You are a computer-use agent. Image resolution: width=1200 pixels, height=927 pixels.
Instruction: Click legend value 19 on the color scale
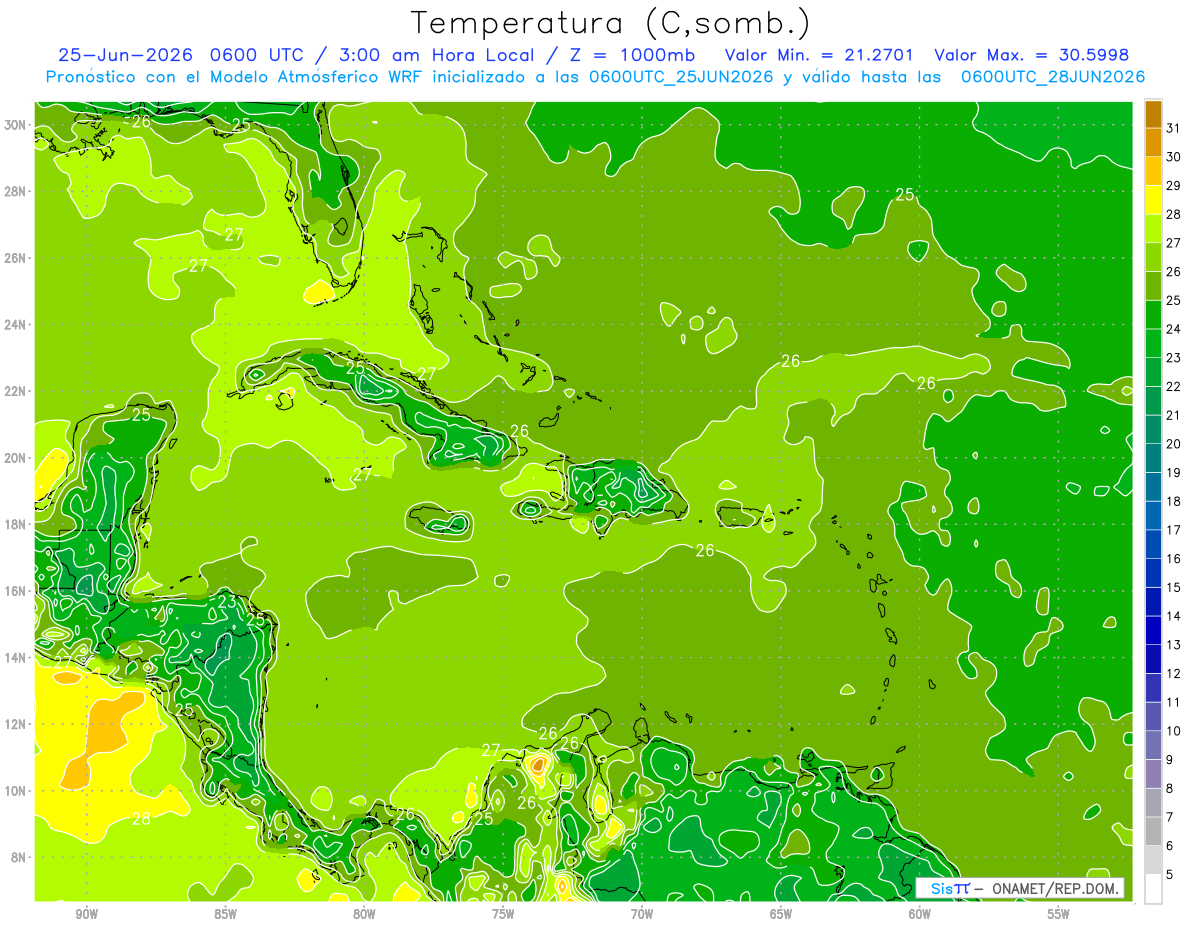(1173, 473)
